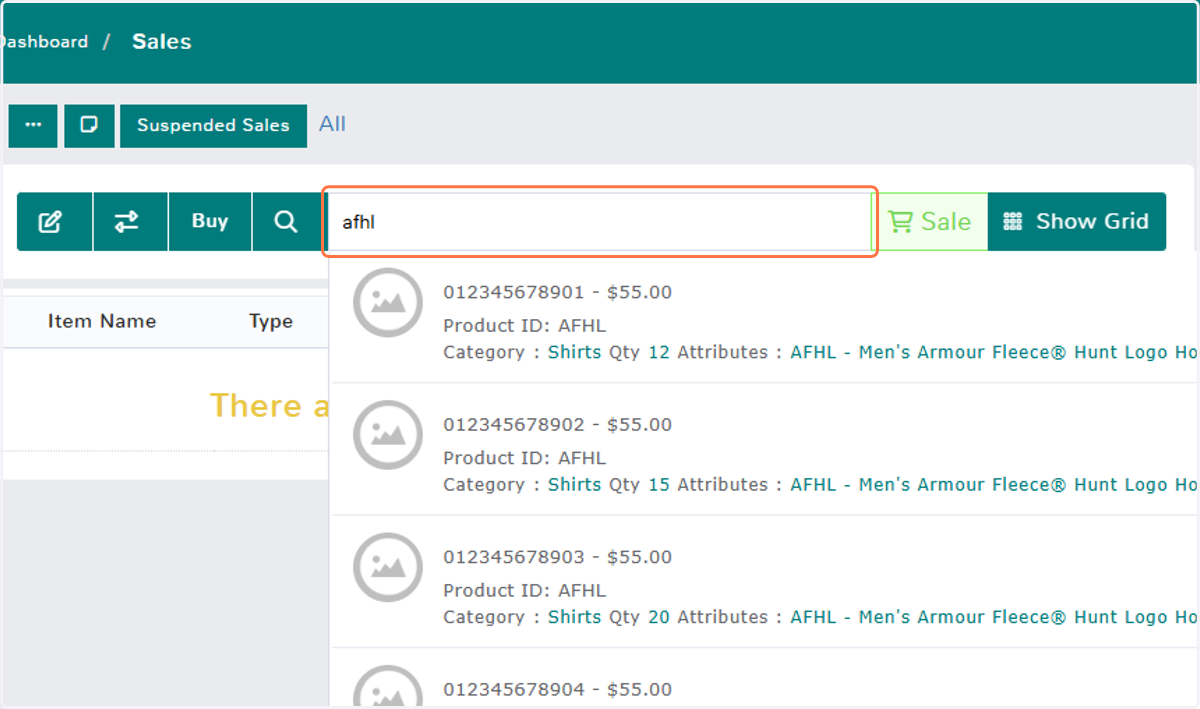The width and height of the screenshot is (1200, 709).
Task: Click placeholder image of Qty 15 result
Action: [388, 435]
